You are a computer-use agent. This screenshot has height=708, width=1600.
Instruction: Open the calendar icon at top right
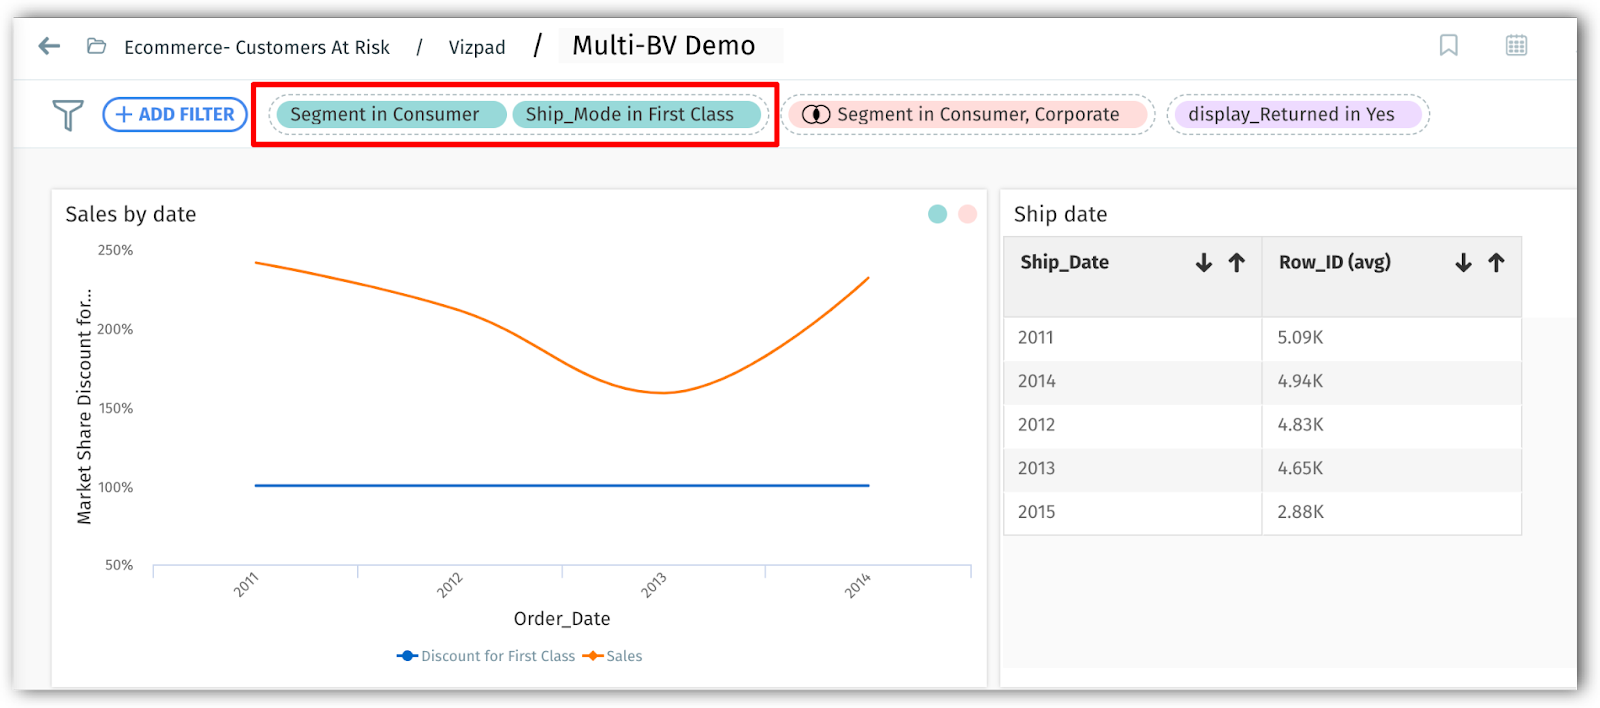(x=1516, y=45)
